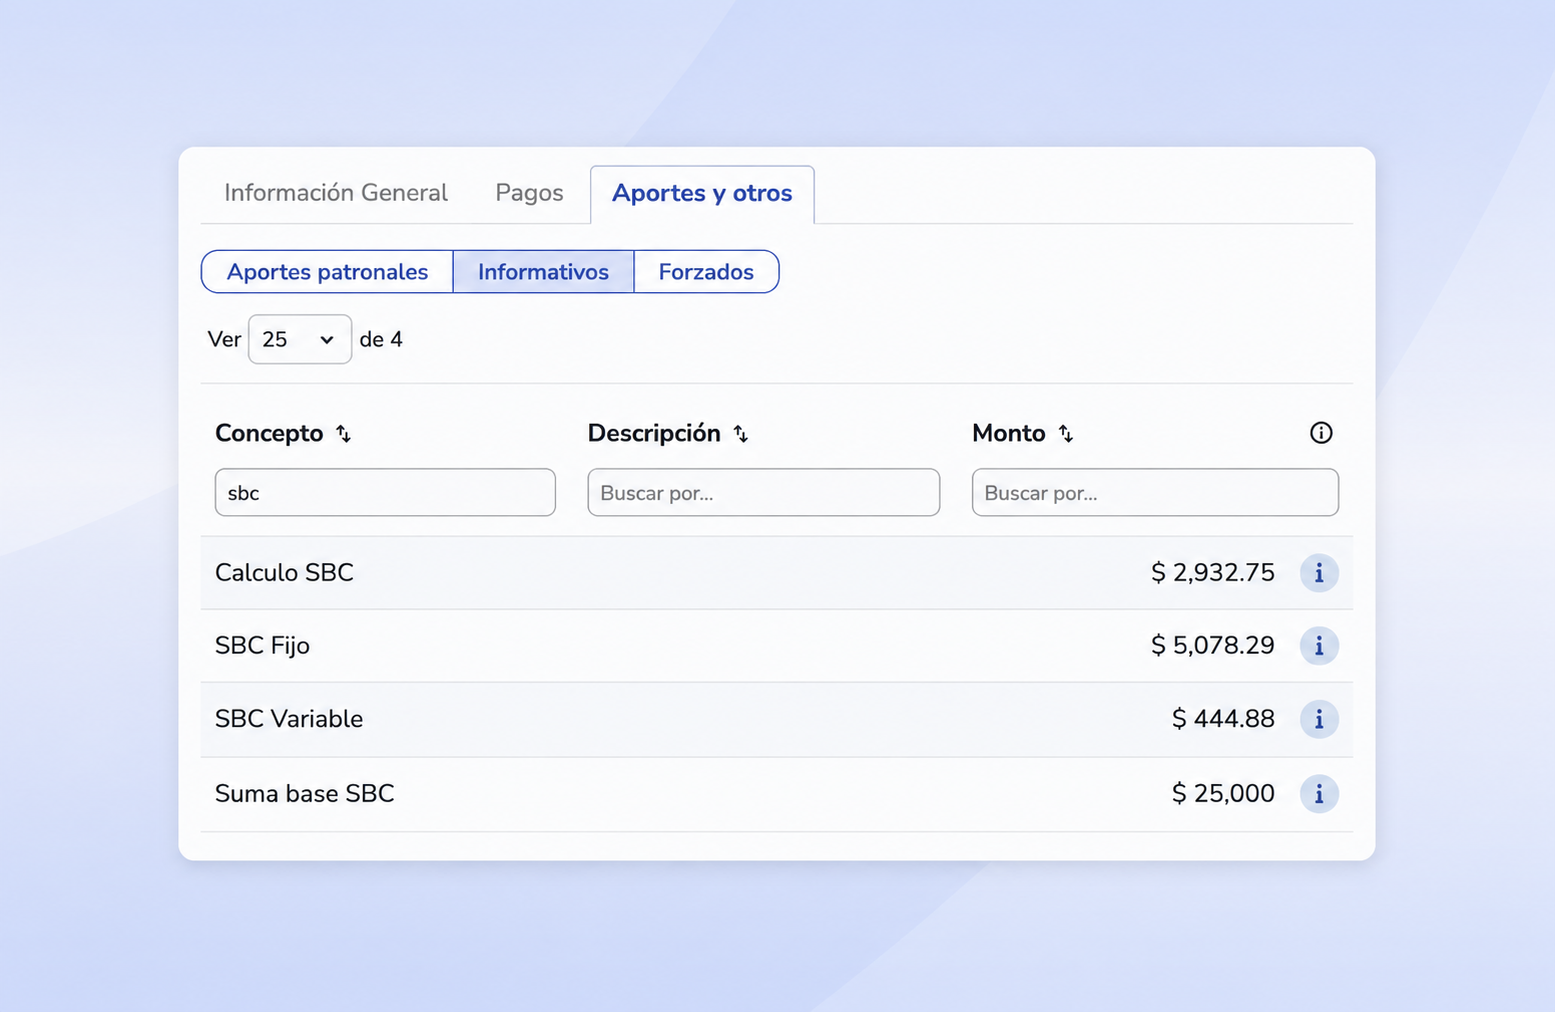Screen dimensions: 1555x1012
Task: Select the amount $ 444.88
Action: pos(1224,719)
